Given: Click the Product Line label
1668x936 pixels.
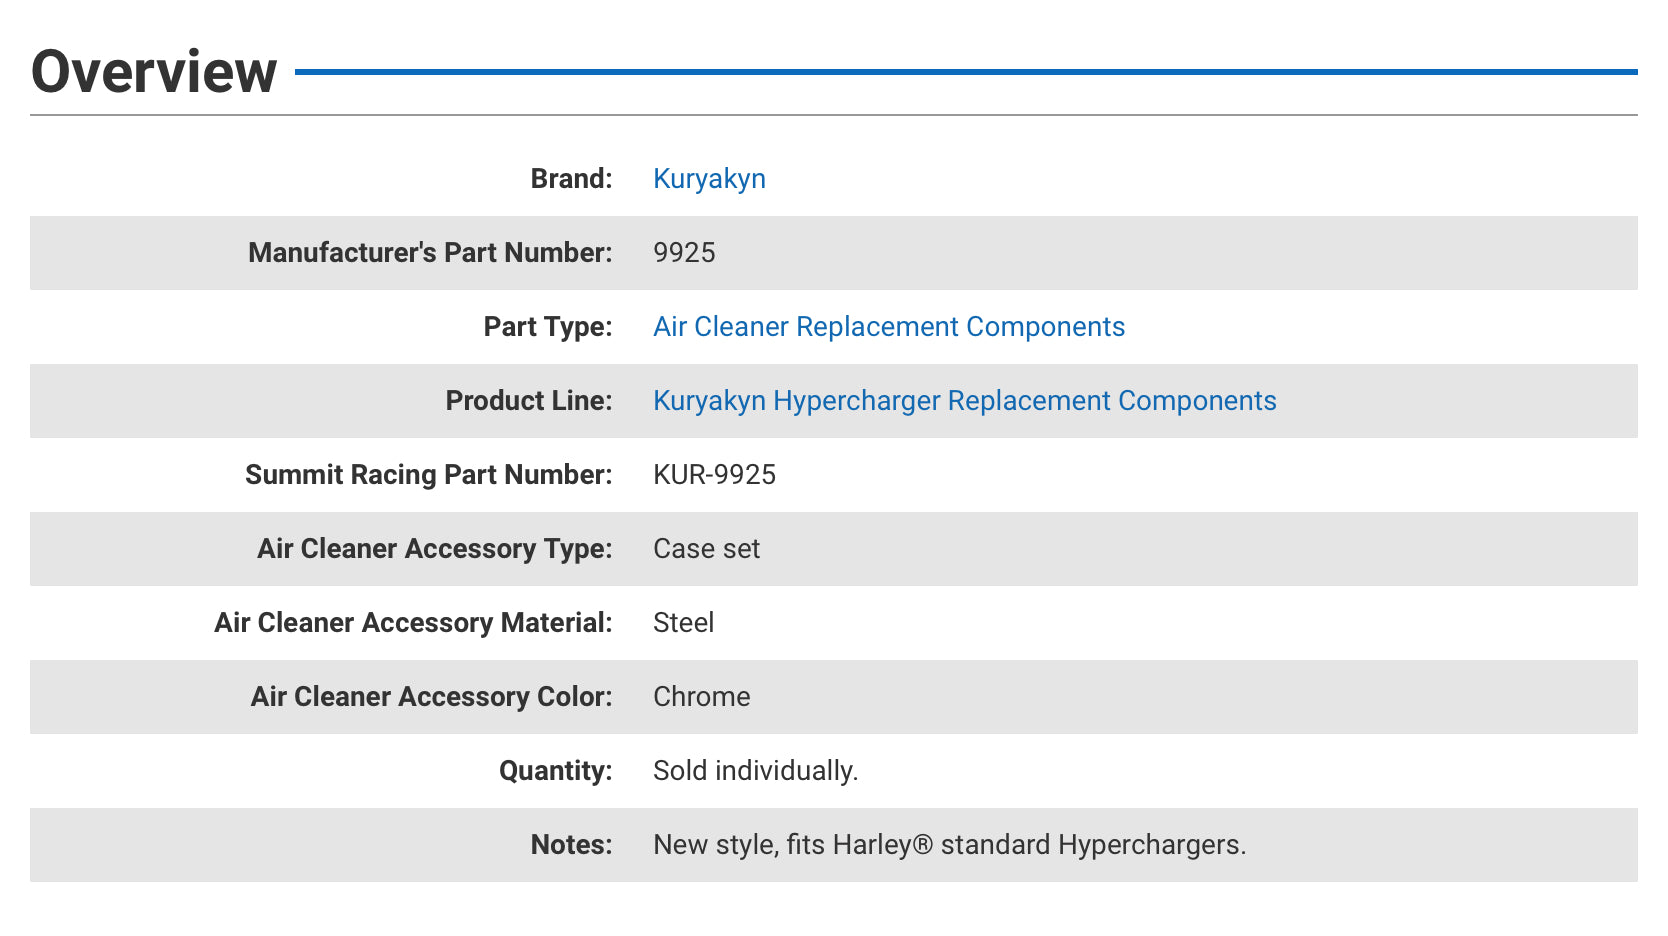Looking at the screenshot, I should (x=528, y=401).
